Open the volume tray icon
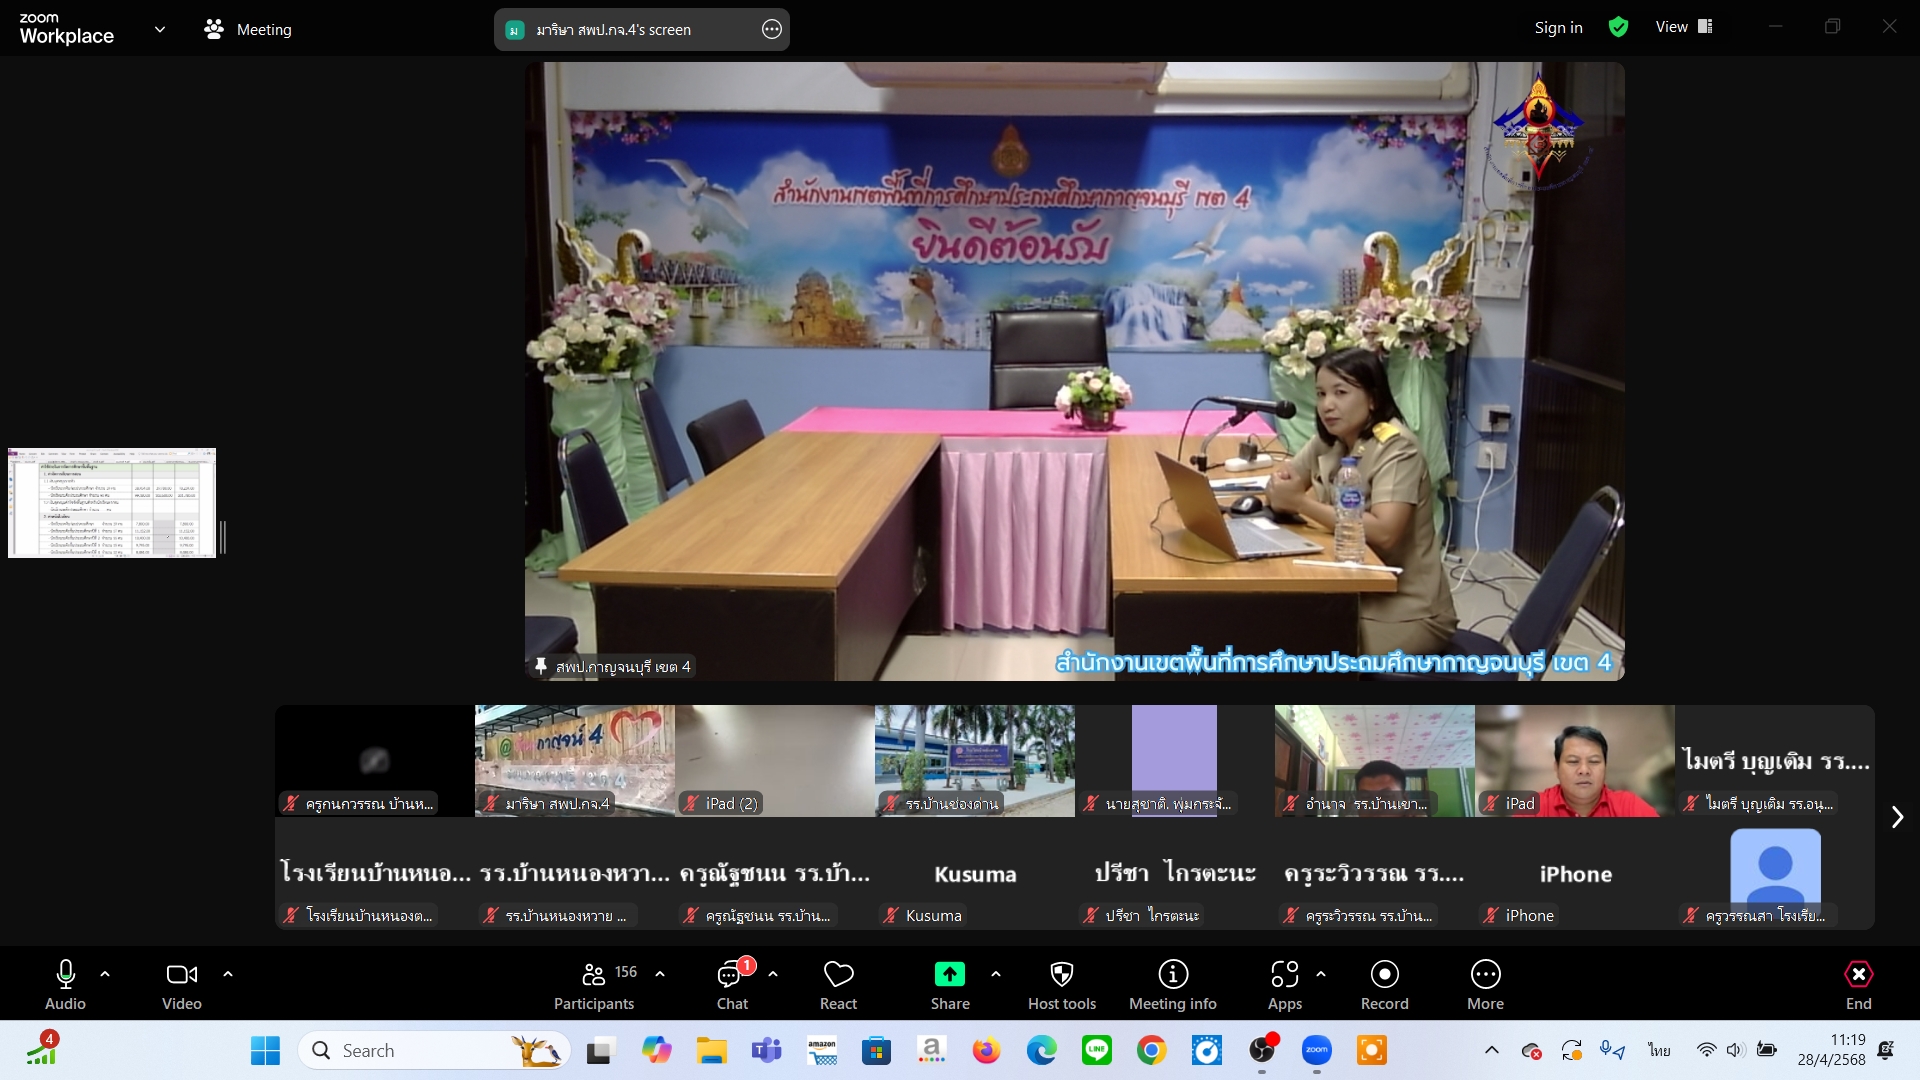1920x1080 pixels. [x=1736, y=1050]
